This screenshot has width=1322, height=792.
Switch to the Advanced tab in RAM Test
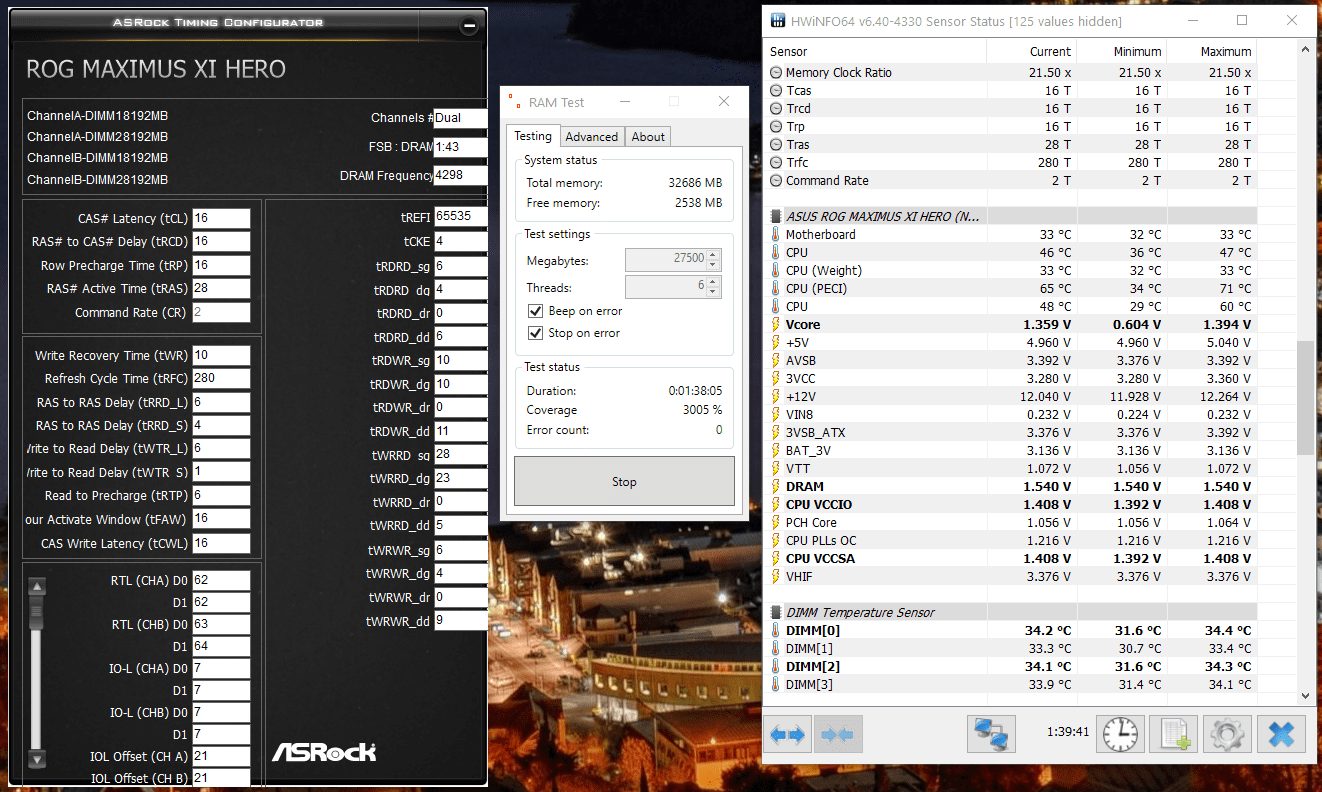(592, 137)
